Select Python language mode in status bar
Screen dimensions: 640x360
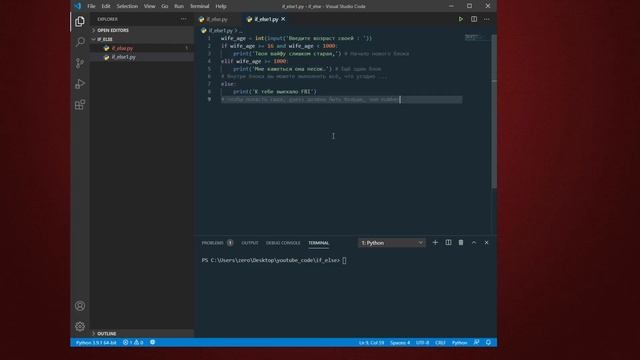coord(459,342)
